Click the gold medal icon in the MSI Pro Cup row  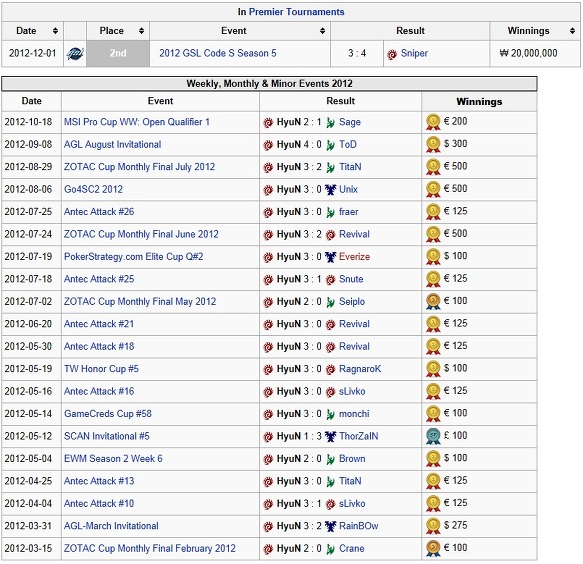(x=433, y=122)
